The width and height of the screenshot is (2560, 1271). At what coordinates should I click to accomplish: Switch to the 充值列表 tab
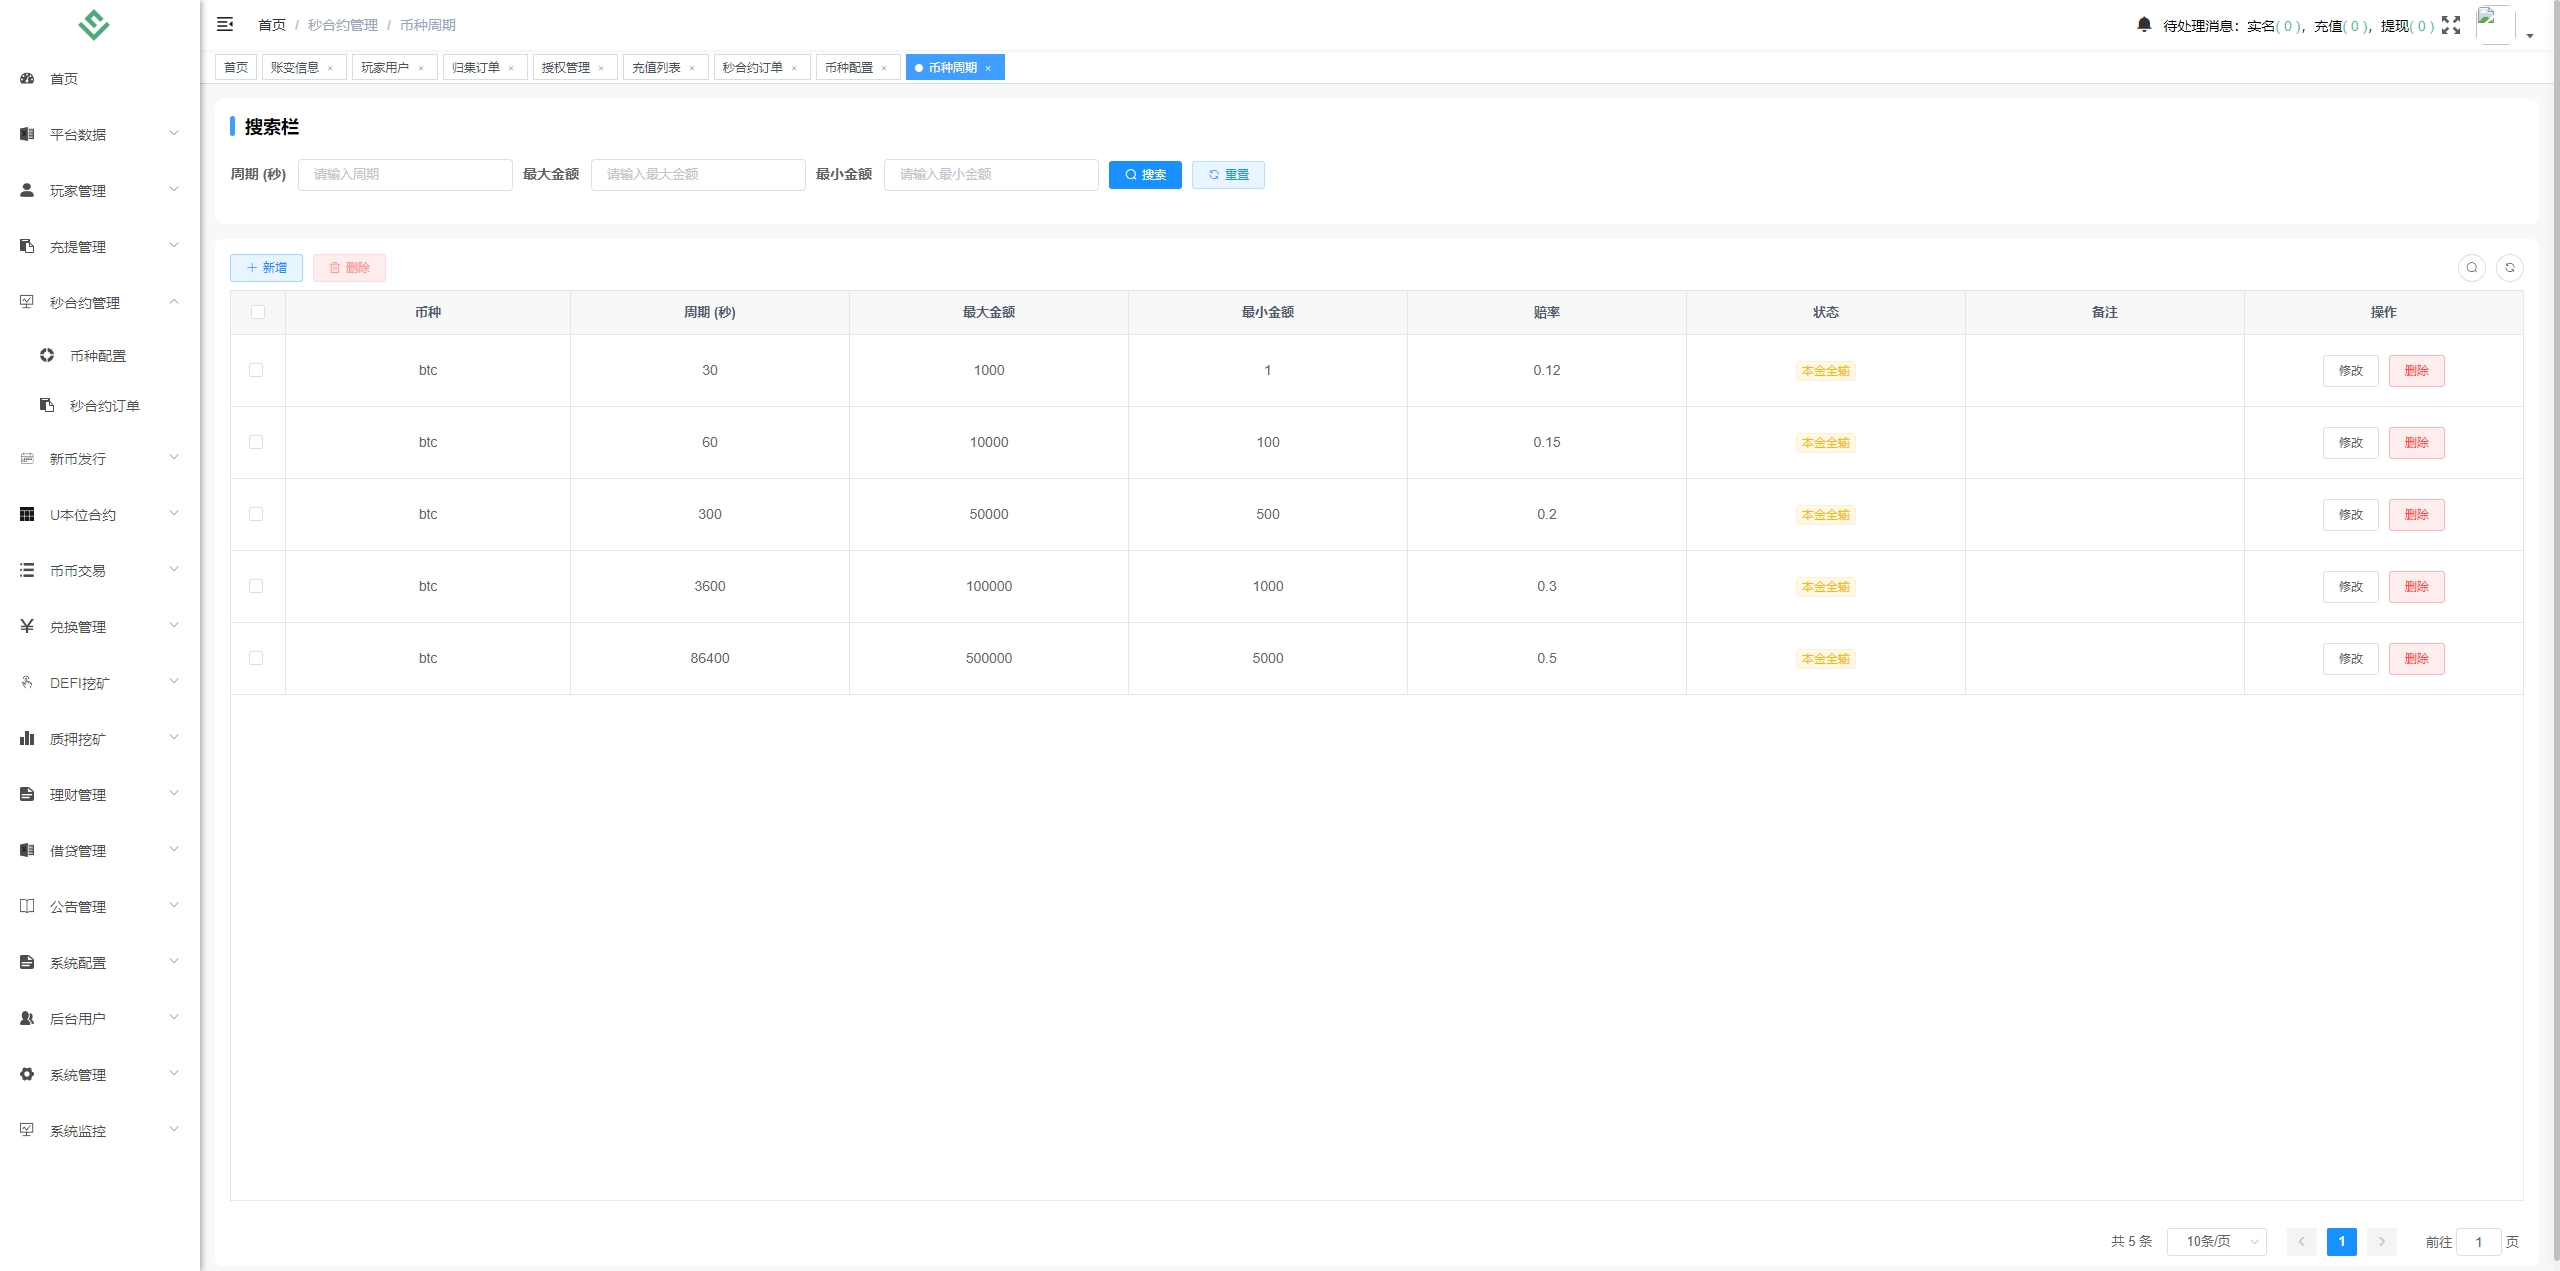665,67
